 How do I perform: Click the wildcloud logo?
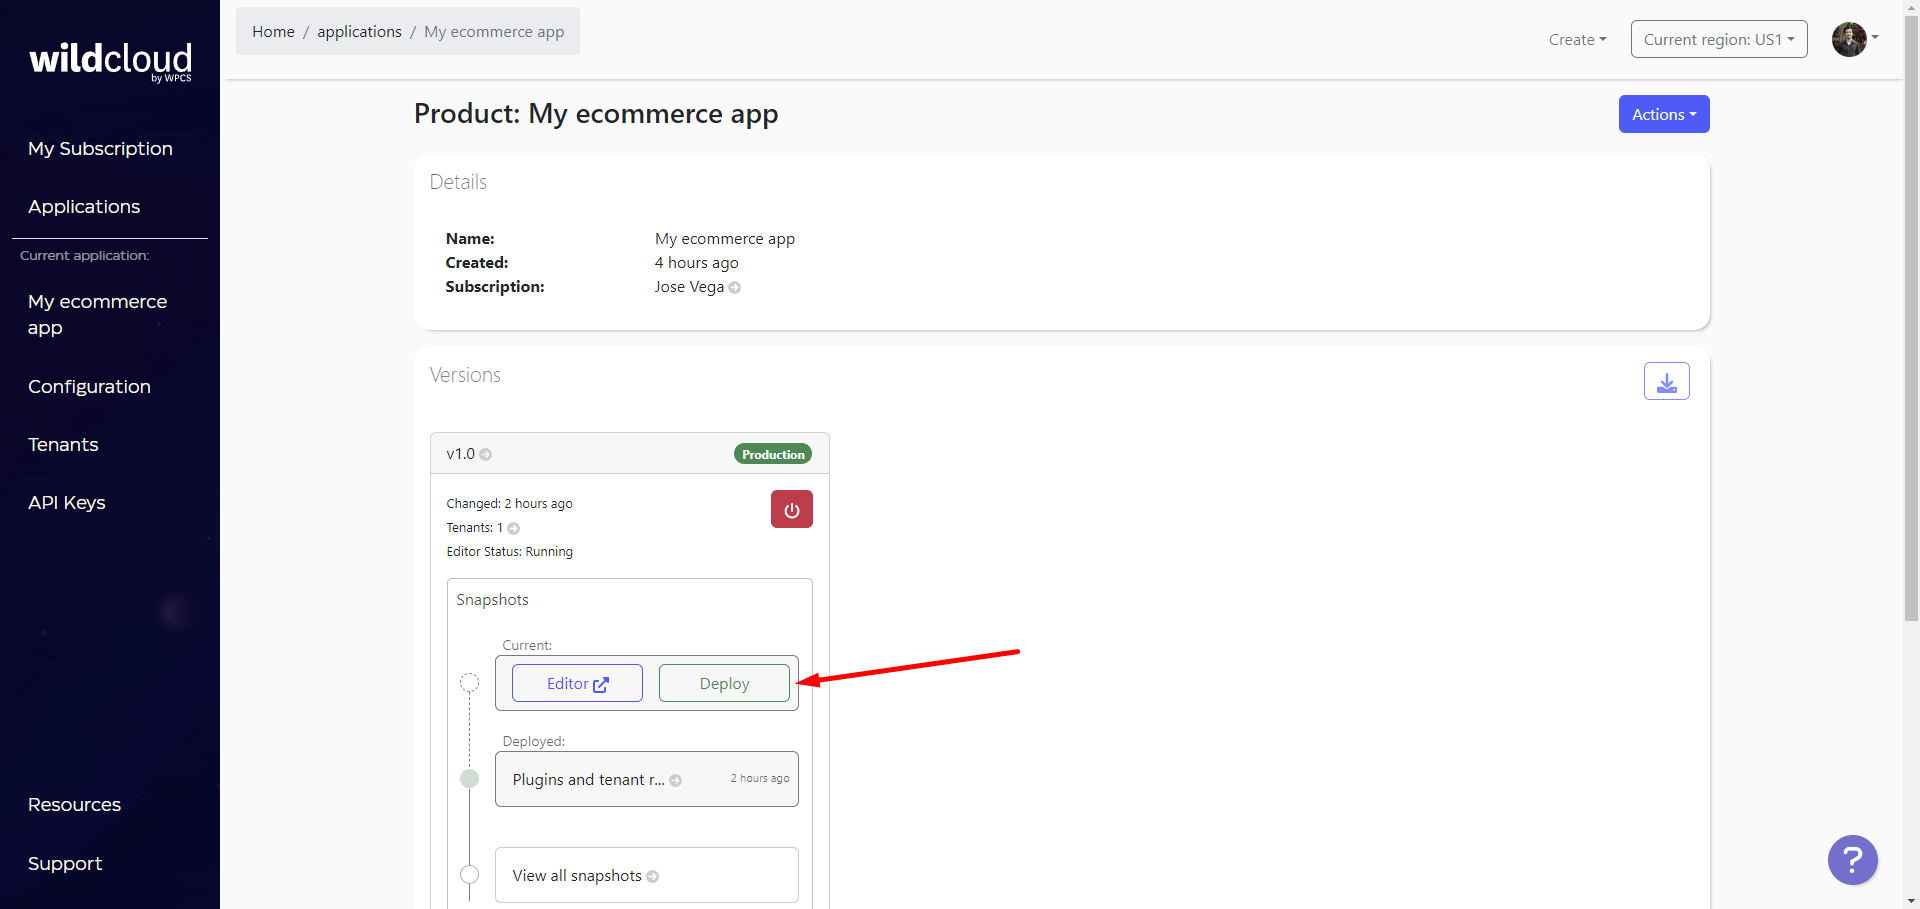coord(110,61)
